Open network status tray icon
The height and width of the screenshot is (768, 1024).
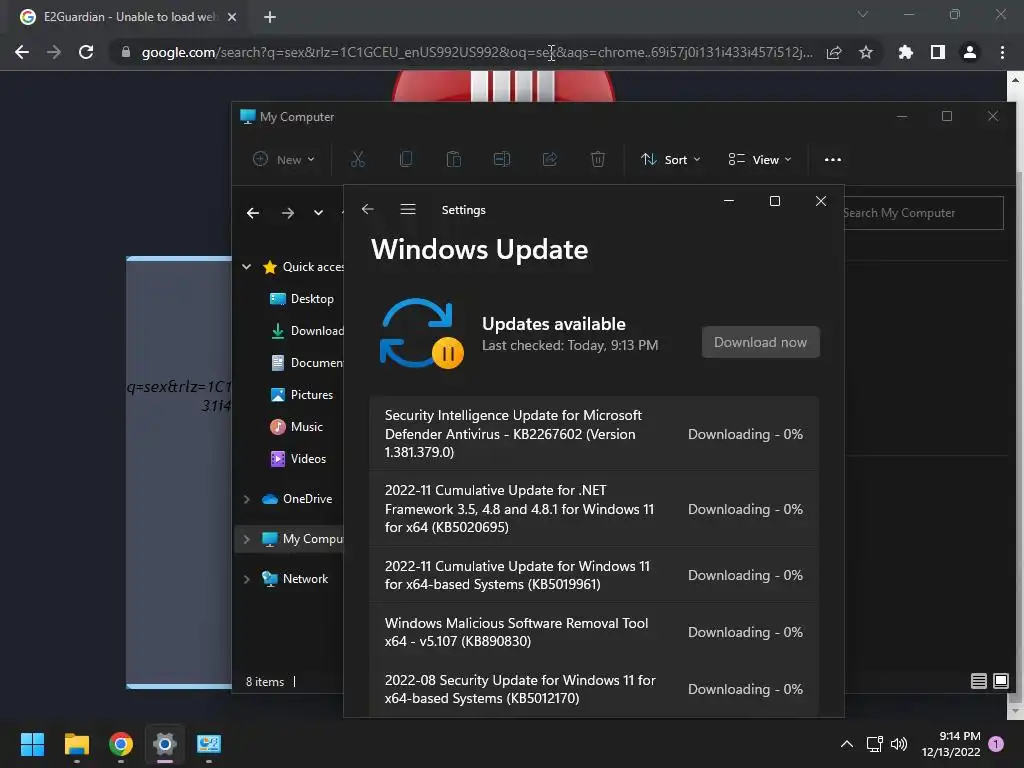click(874, 744)
